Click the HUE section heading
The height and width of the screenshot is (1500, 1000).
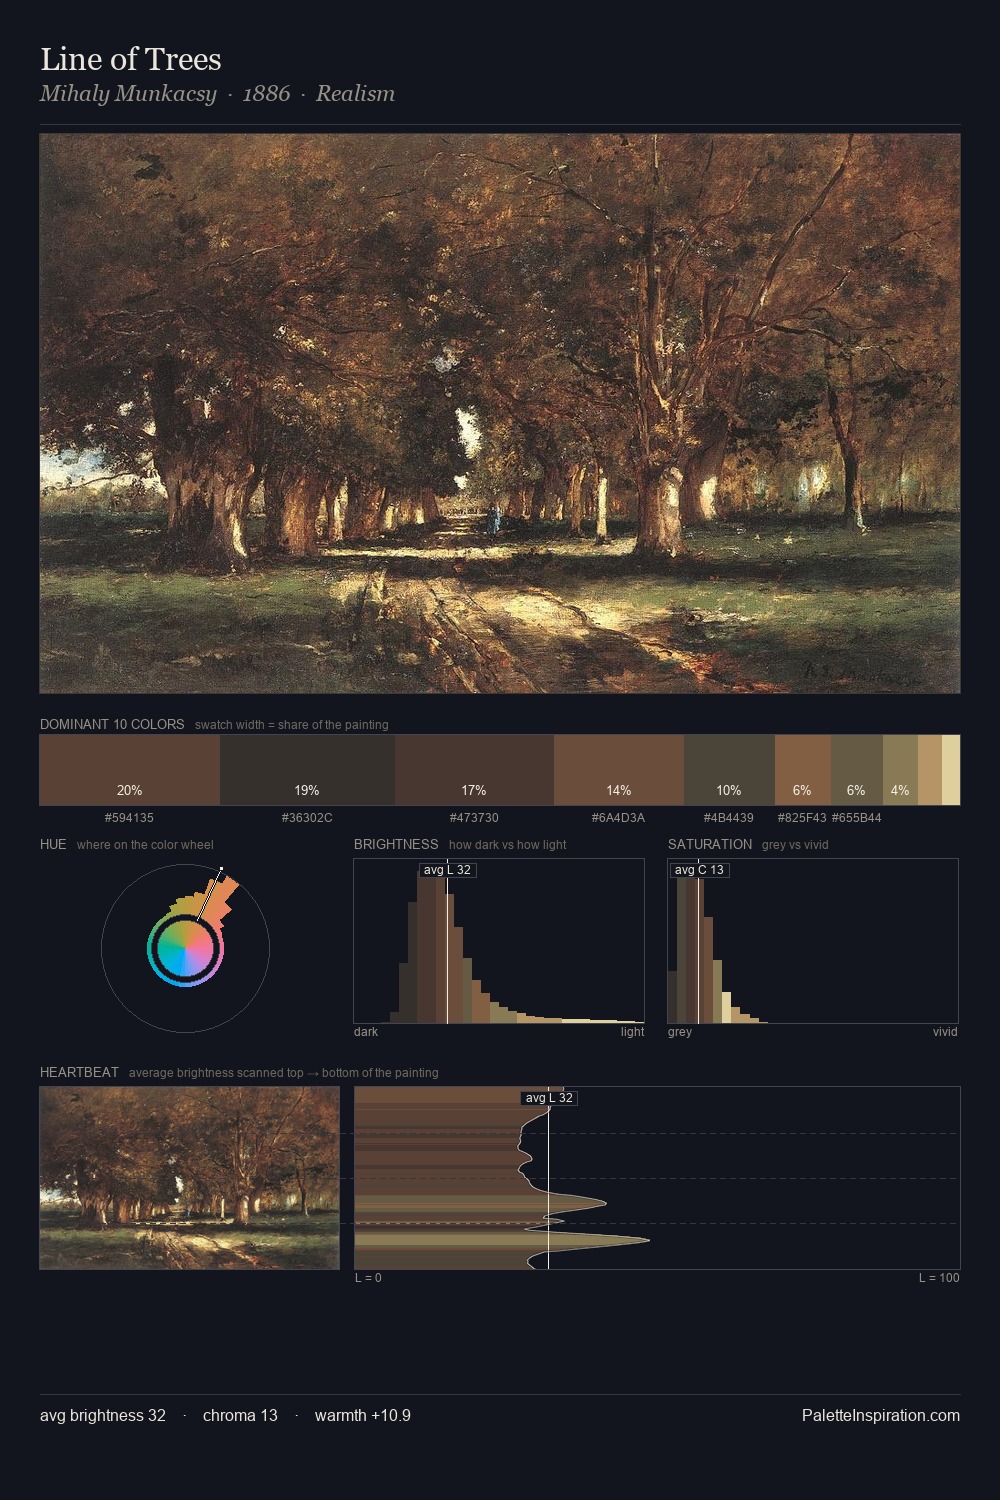coord(53,844)
